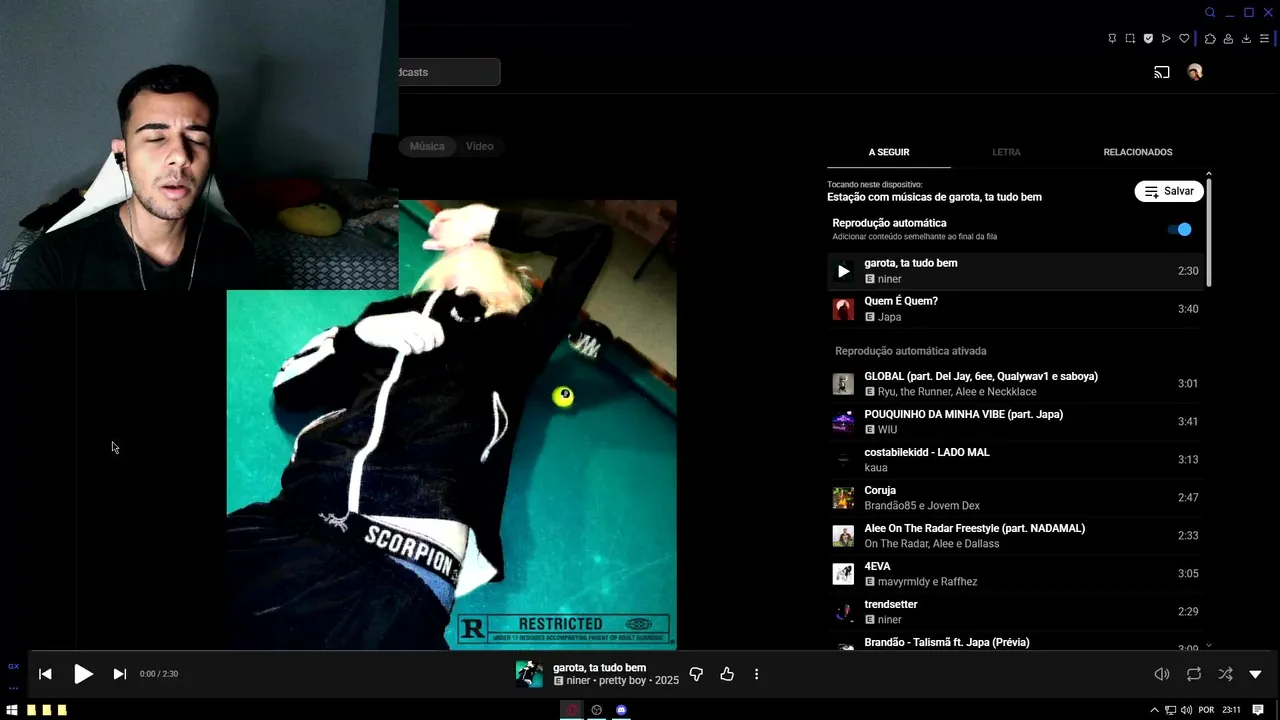Collapse the player page with down arrow
Viewport: 1280px width, 720px height.
click(x=1256, y=674)
